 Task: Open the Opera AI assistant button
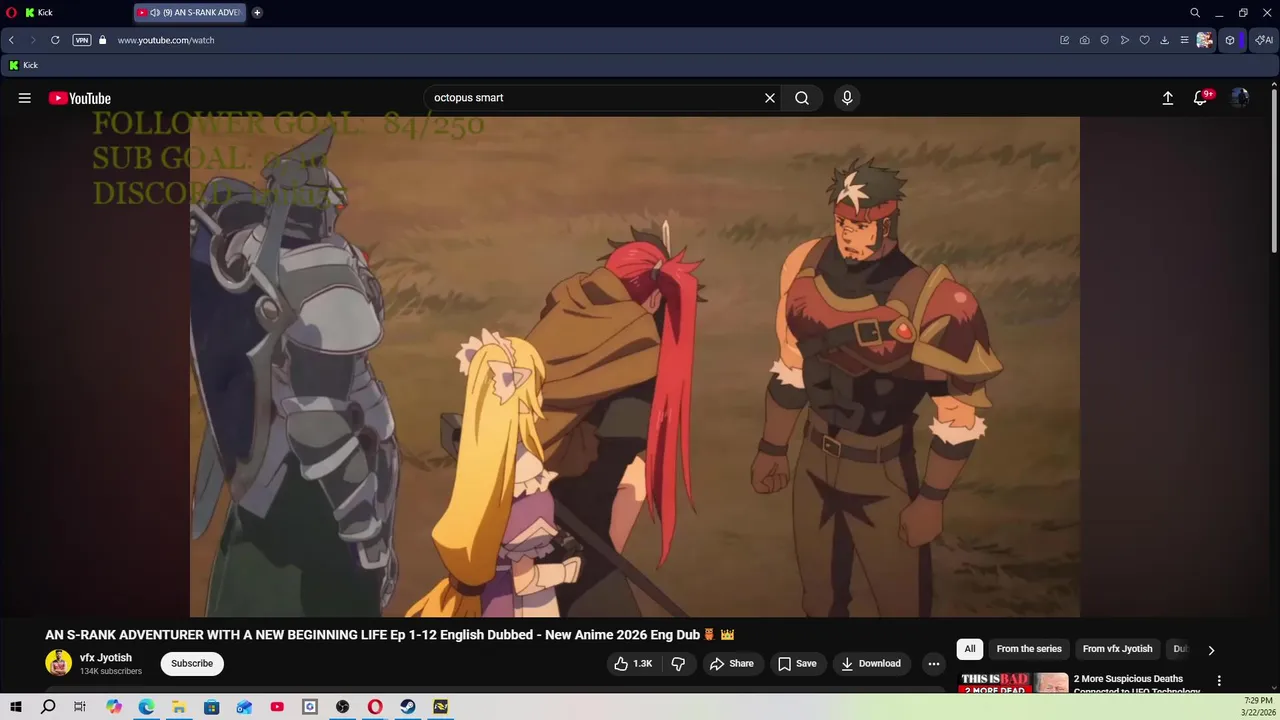click(1264, 40)
